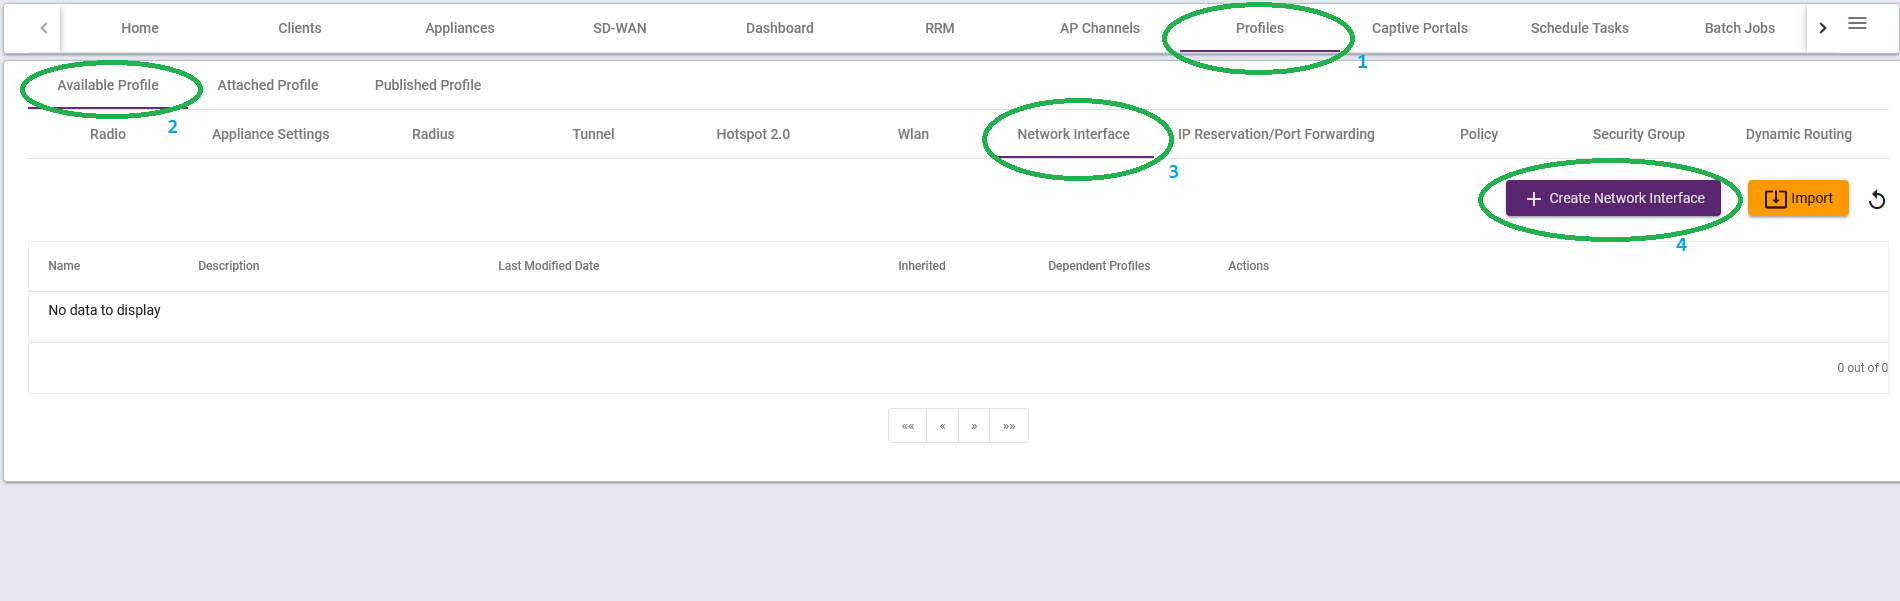The width and height of the screenshot is (1900, 601).
Task: Click the Create Network Interface button
Action: coord(1613,198)
